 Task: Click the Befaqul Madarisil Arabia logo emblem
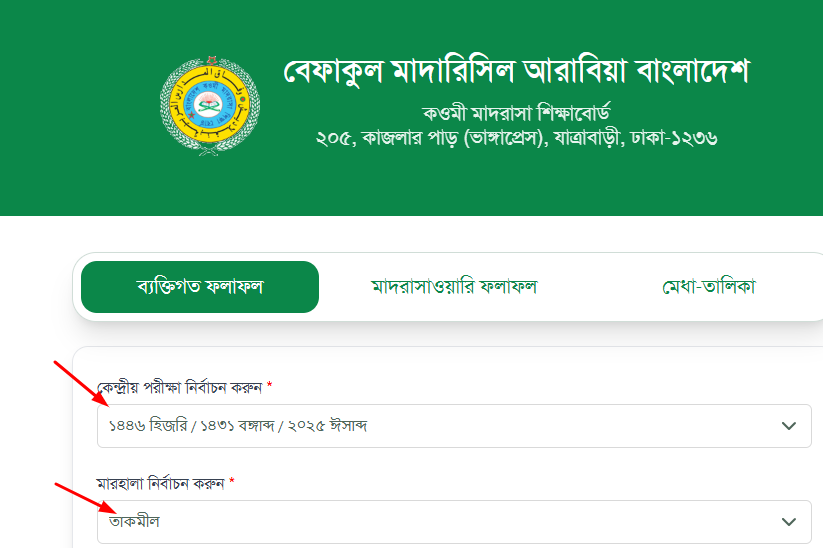click(210, 106)
